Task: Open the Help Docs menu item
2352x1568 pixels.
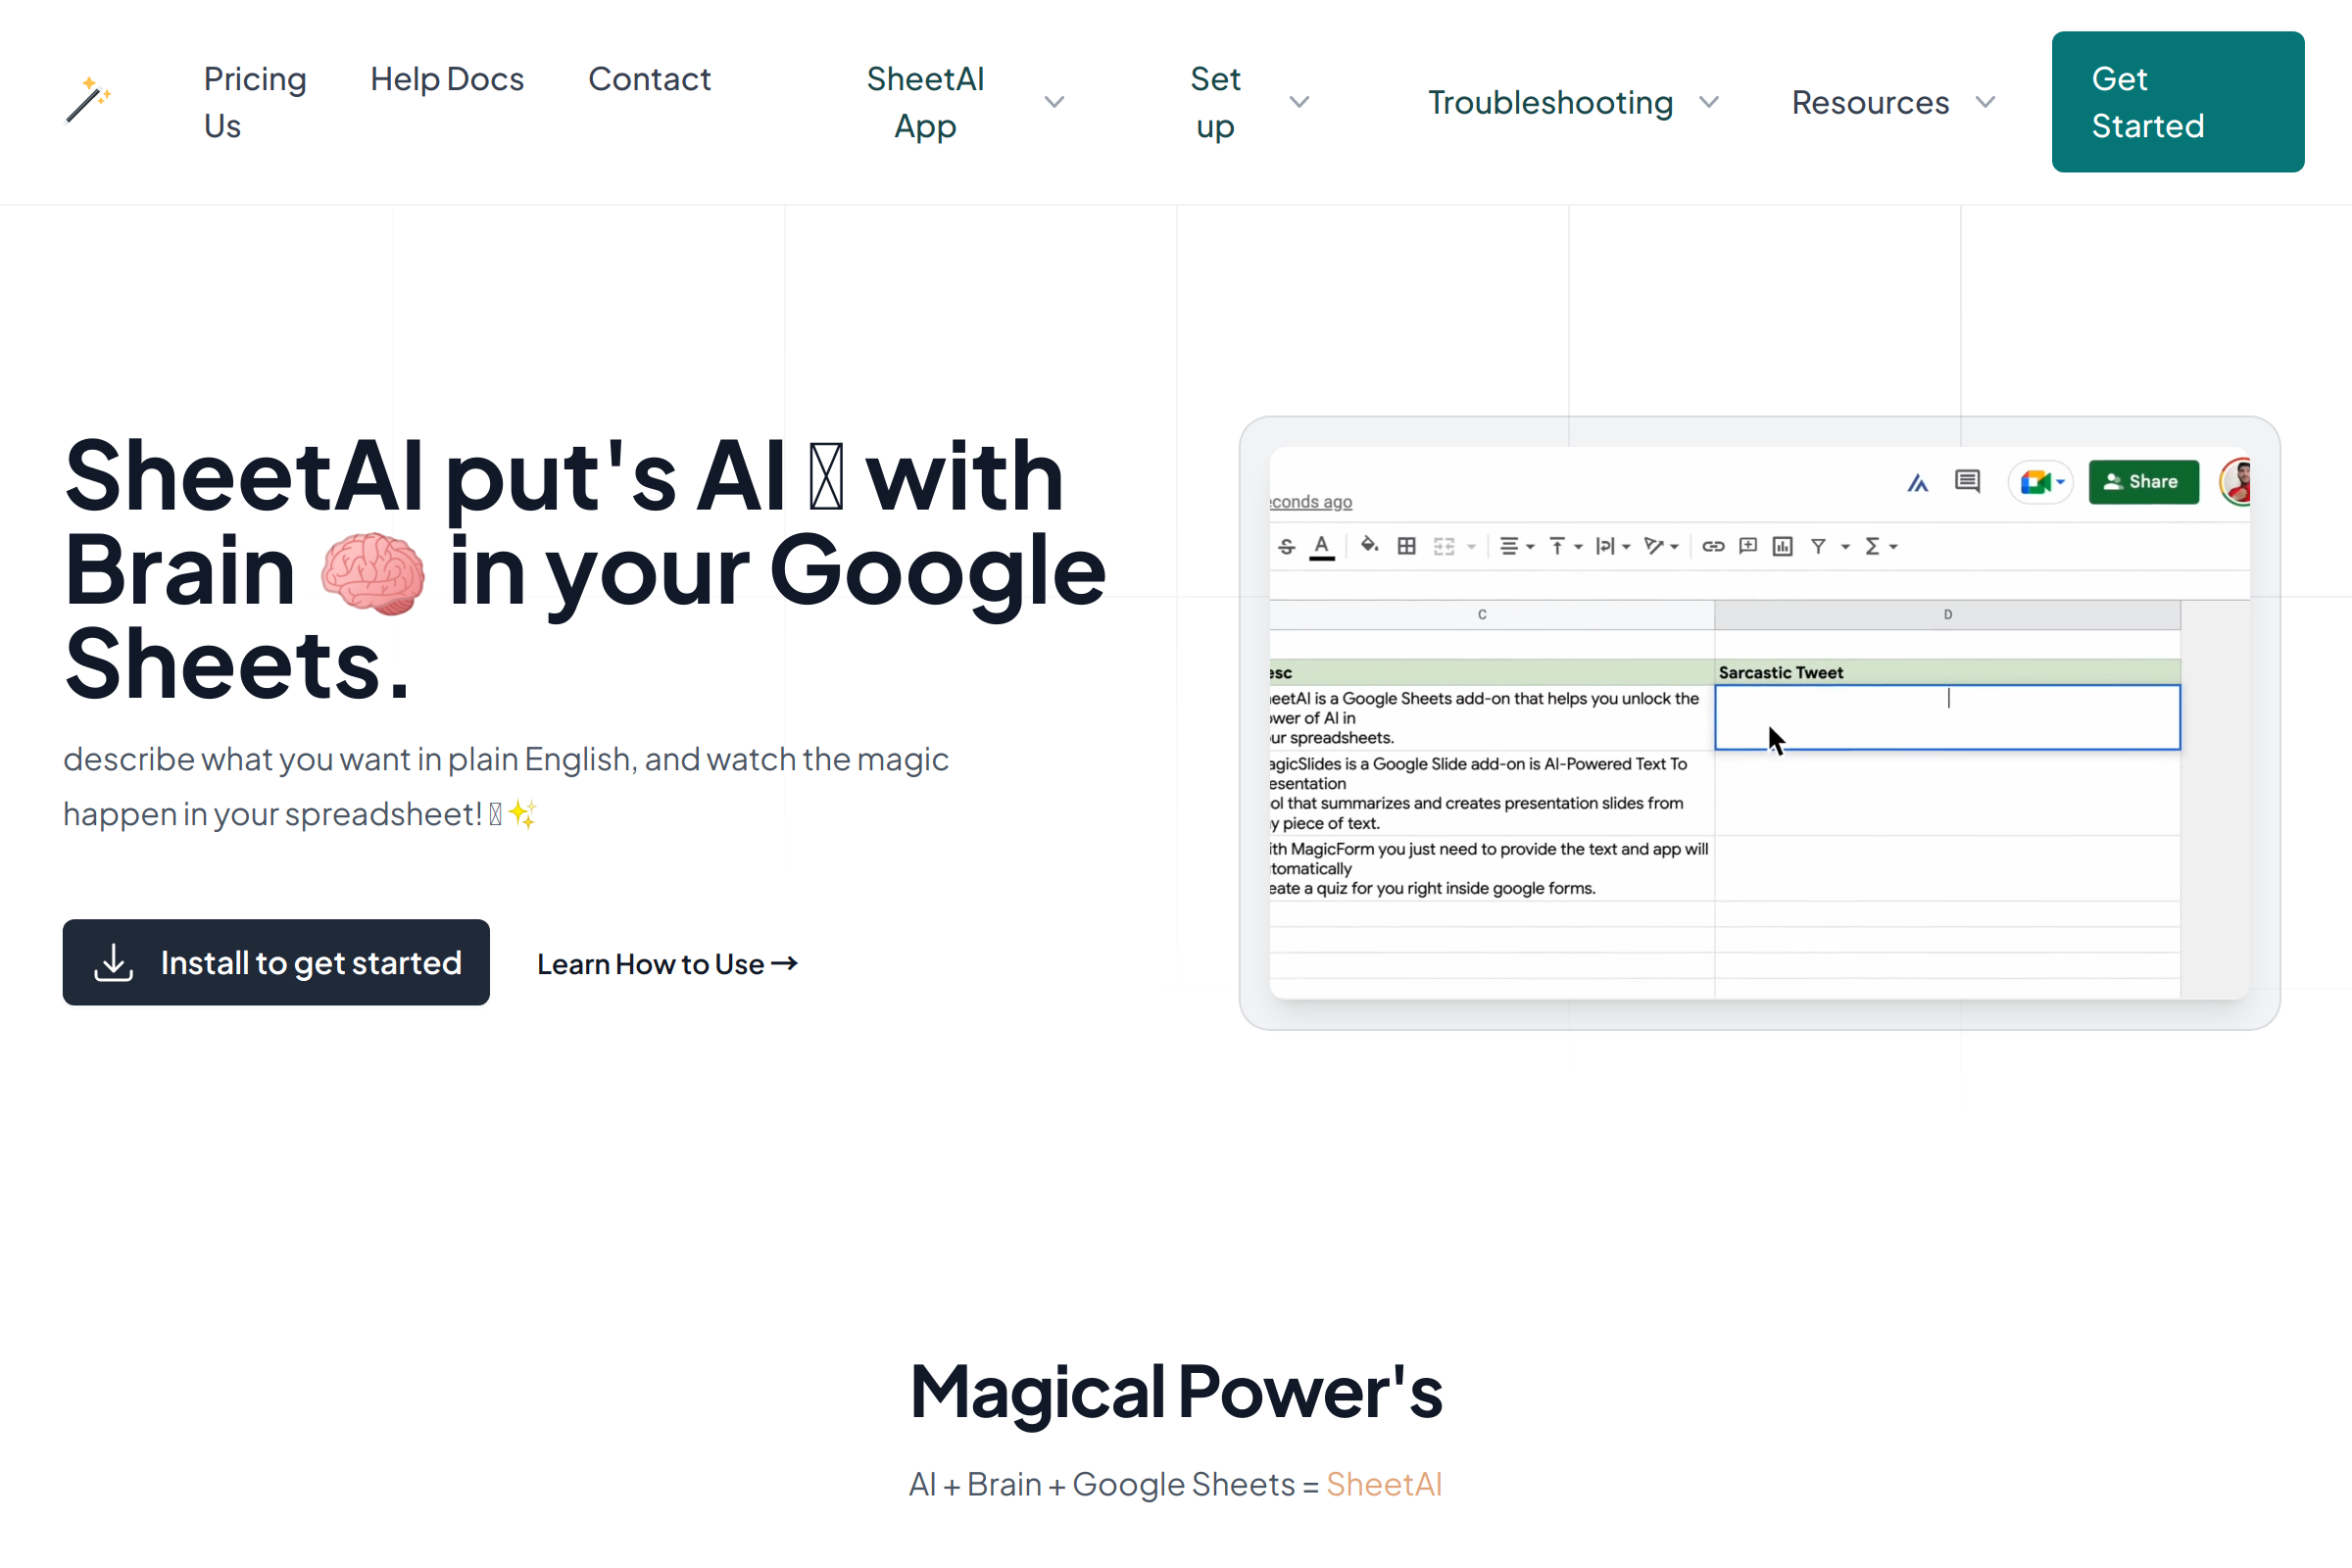Action: [446, 79]
